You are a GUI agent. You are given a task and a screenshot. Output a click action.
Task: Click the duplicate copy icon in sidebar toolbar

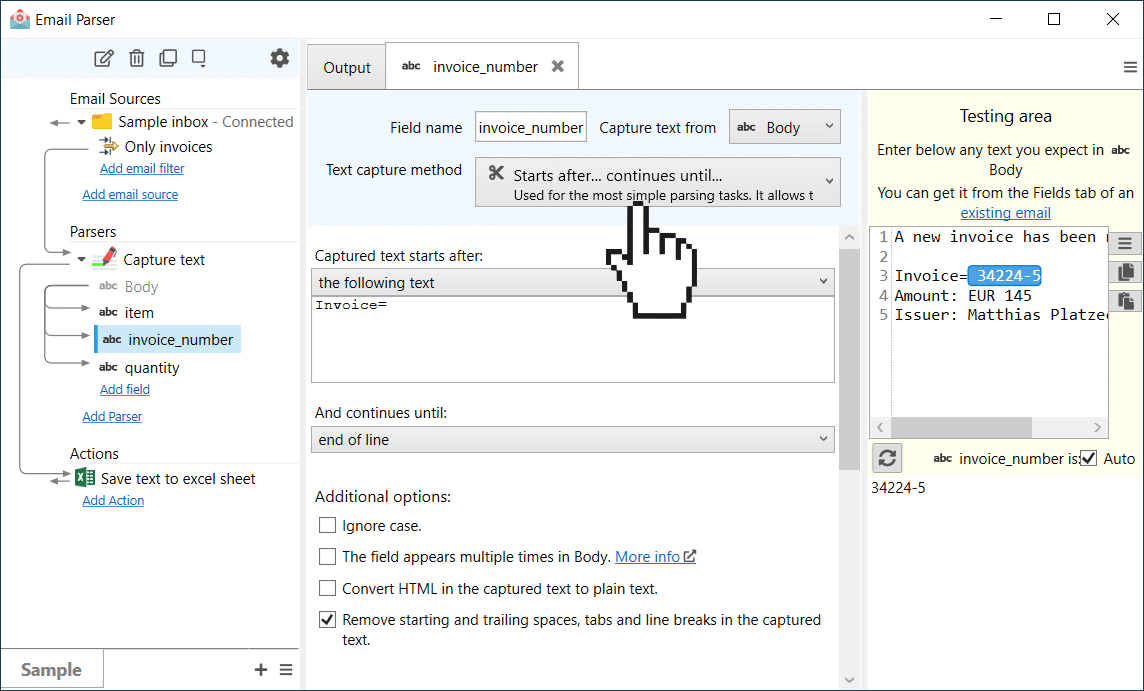(x=168, y=58)
